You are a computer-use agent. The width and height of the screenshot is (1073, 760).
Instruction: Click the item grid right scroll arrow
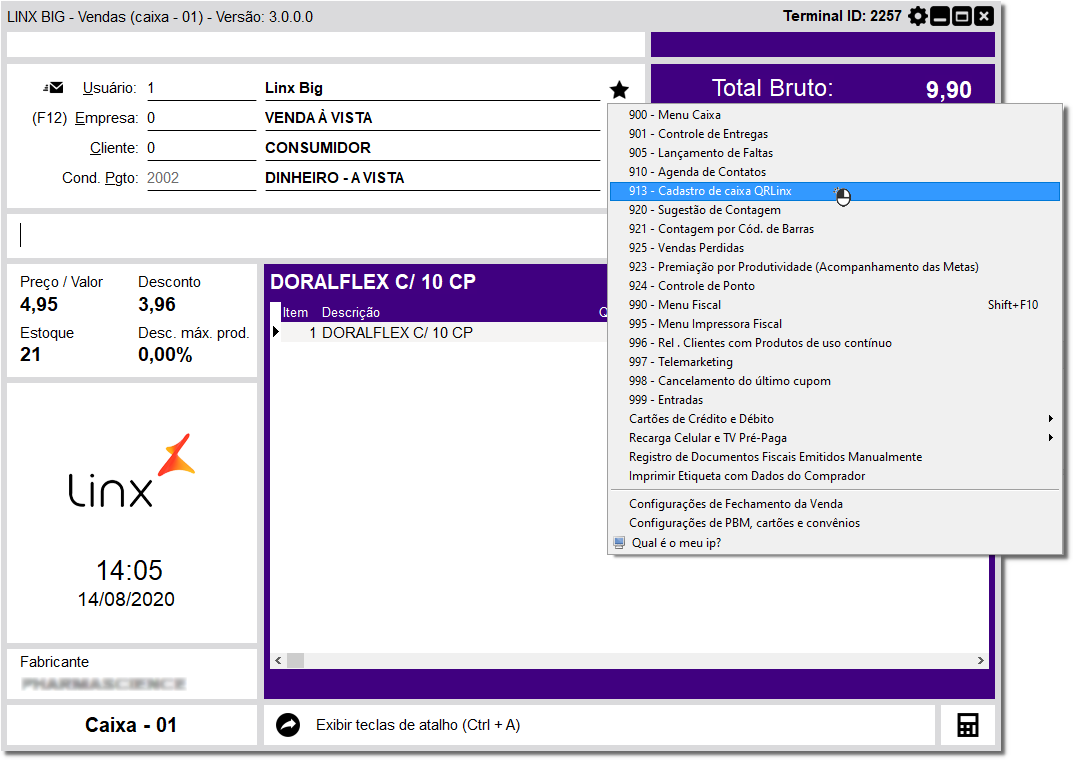click(x=981, y=661)
